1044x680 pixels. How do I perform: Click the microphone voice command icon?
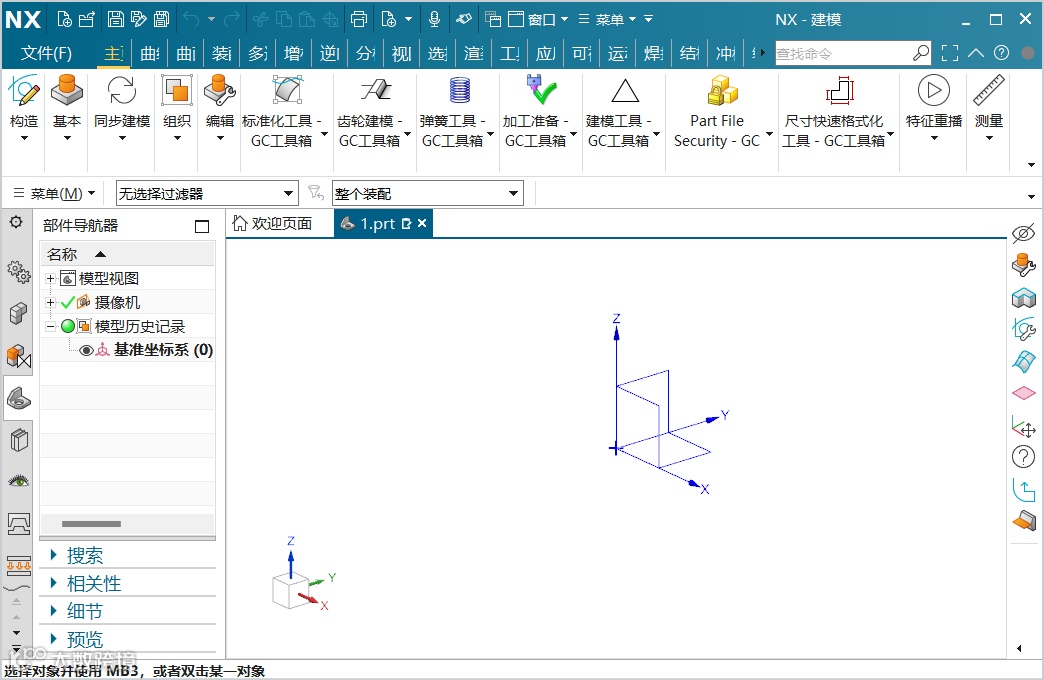coord(434,19)
